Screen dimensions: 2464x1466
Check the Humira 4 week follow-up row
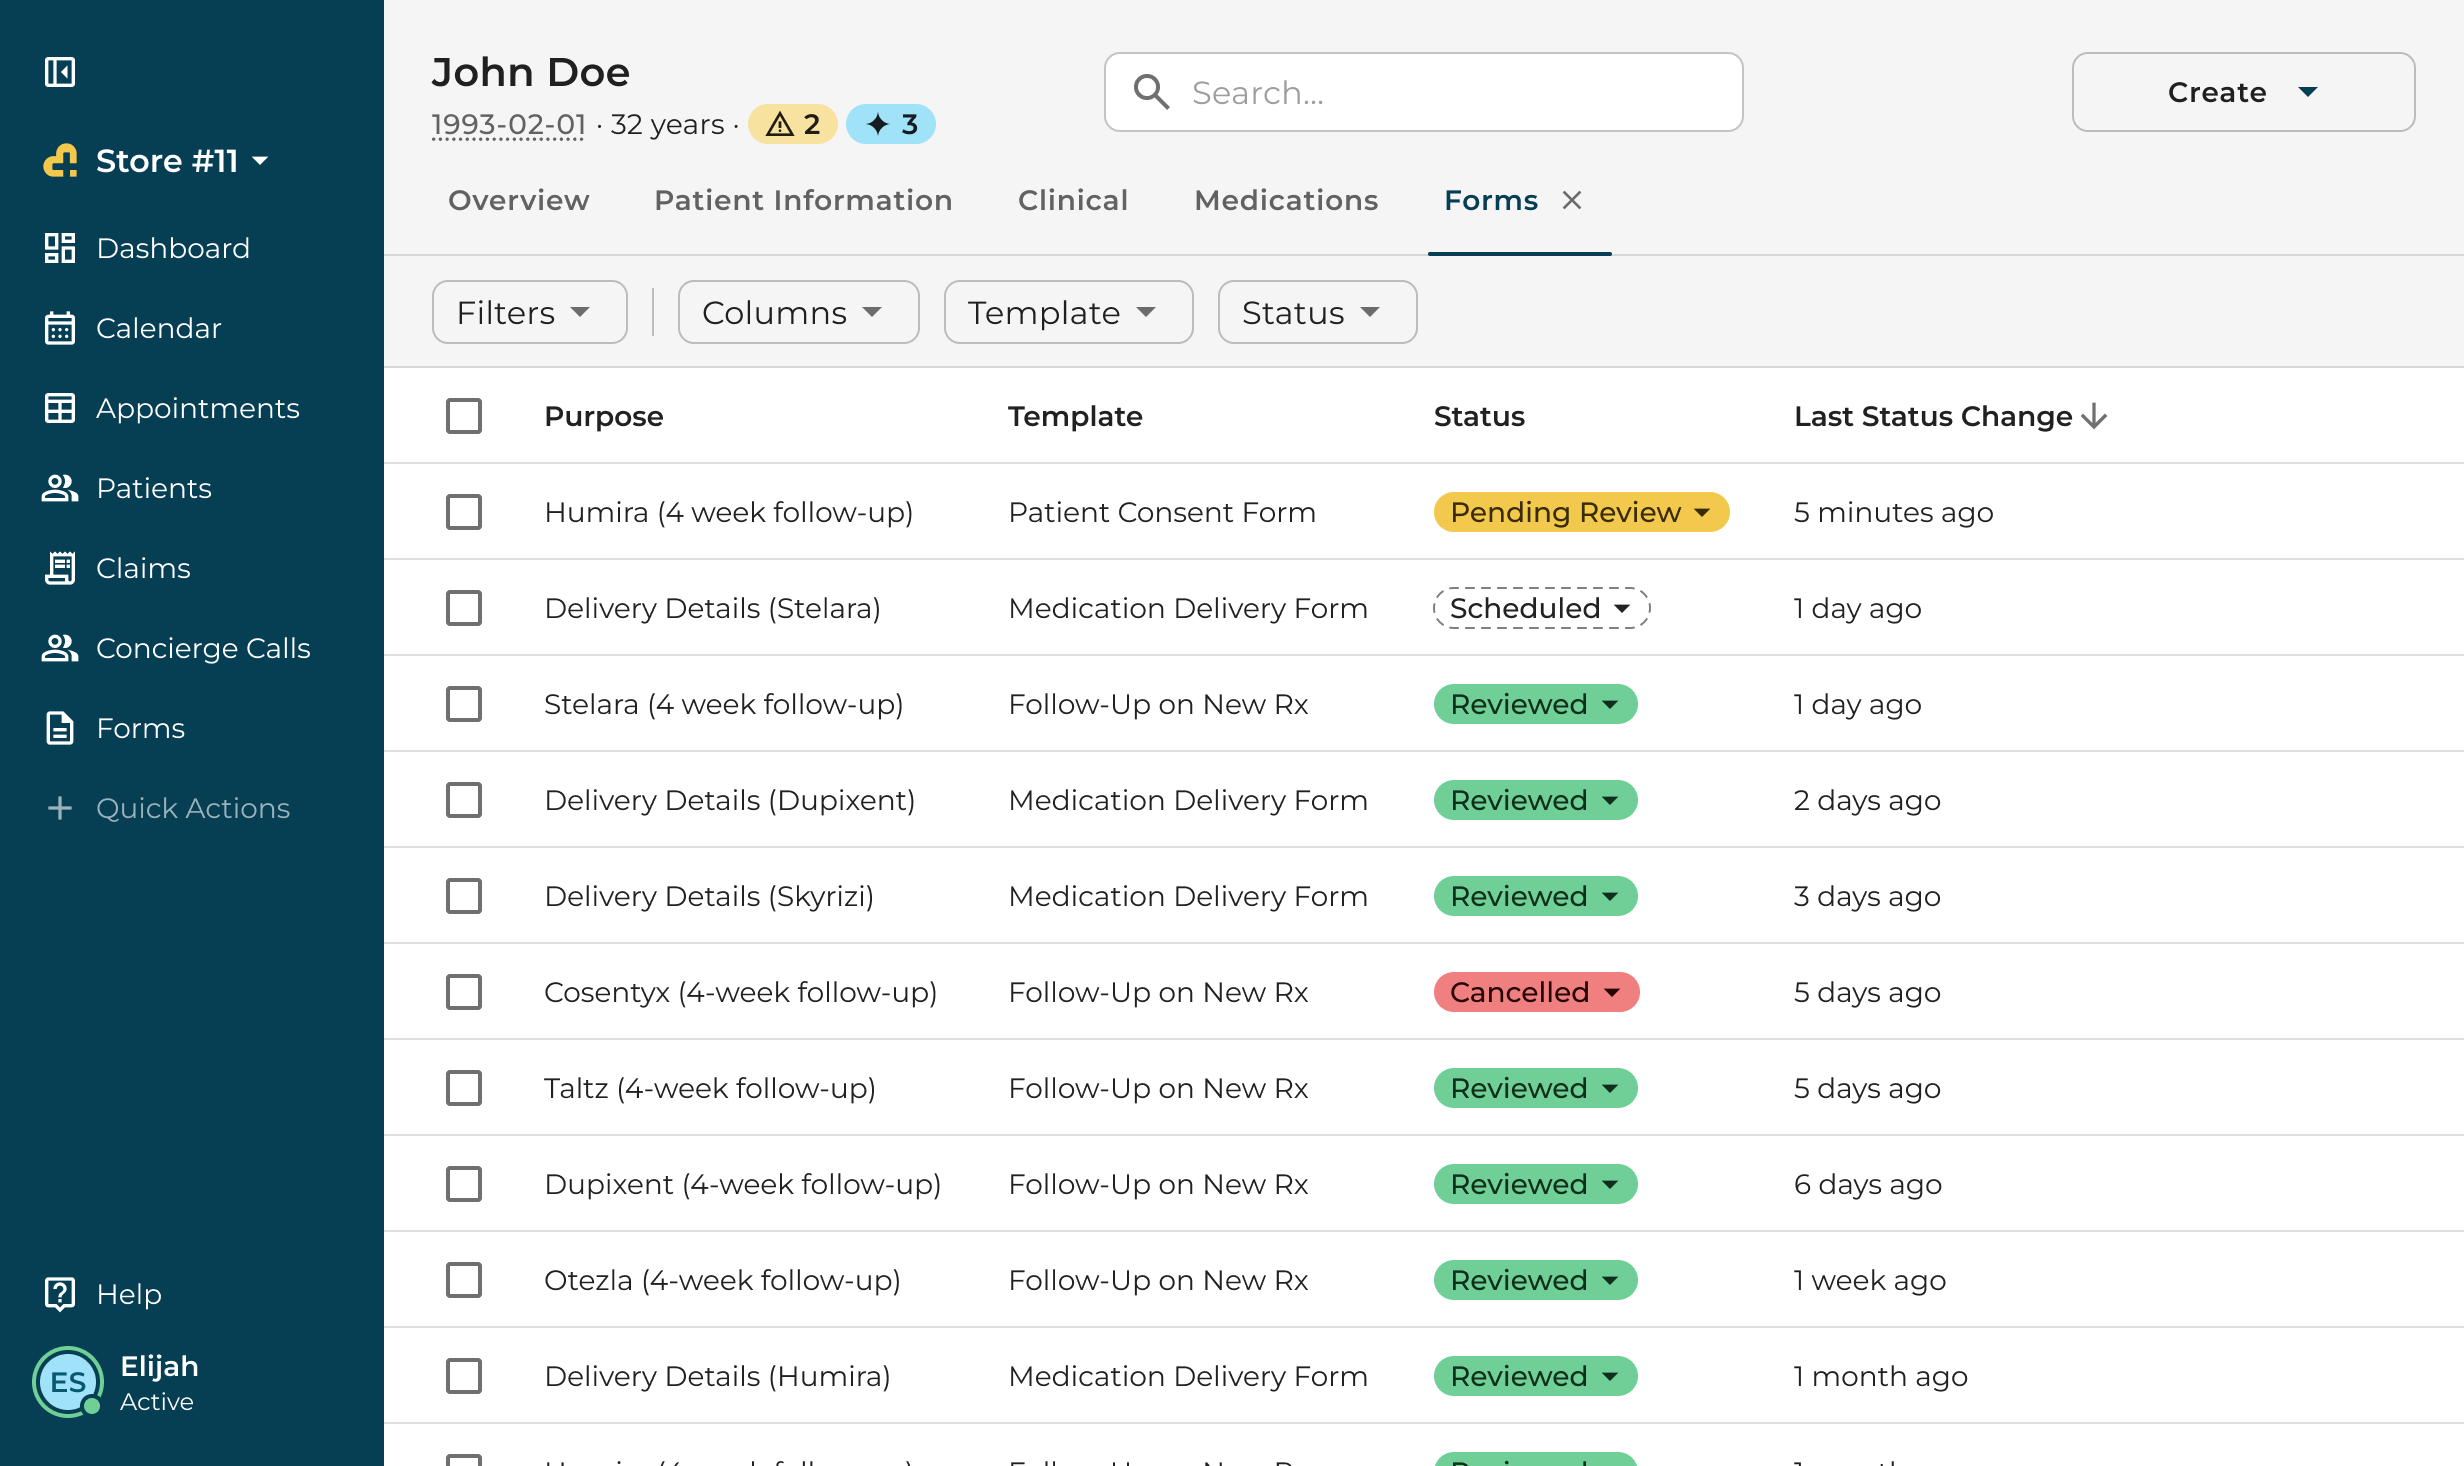(464, 512)
